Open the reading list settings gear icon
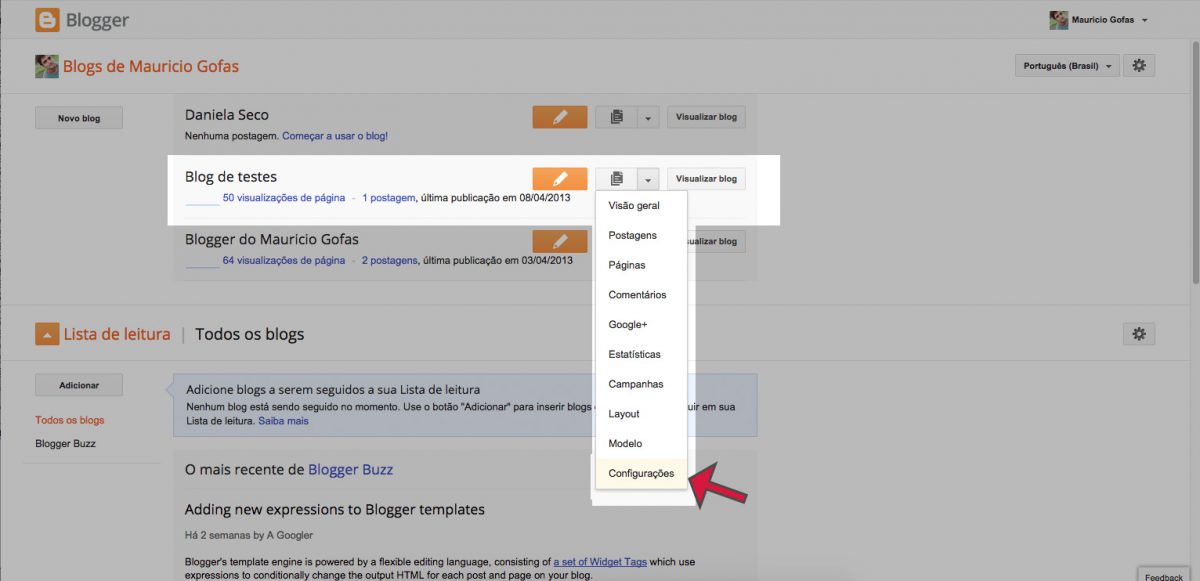This screenshot has width=1200, height=581. [x=1138, y=334]
